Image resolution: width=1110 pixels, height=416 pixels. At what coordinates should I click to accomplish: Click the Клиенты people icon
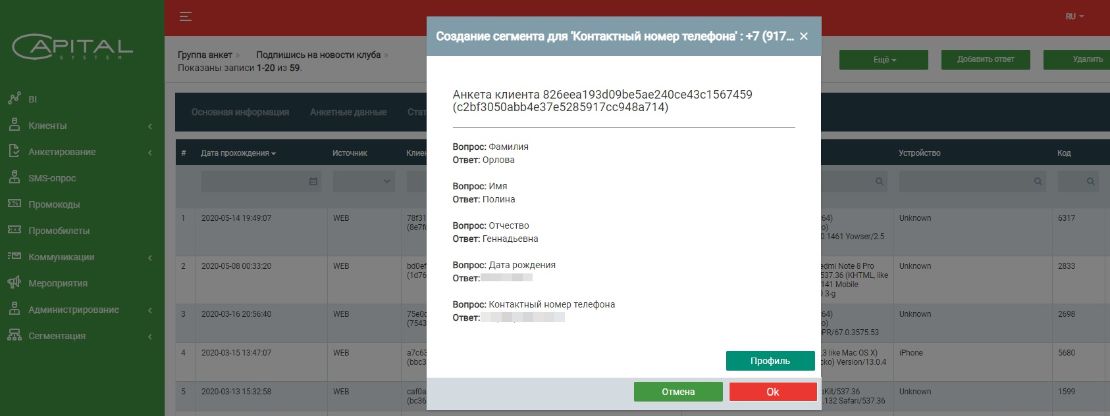[13, 125]
